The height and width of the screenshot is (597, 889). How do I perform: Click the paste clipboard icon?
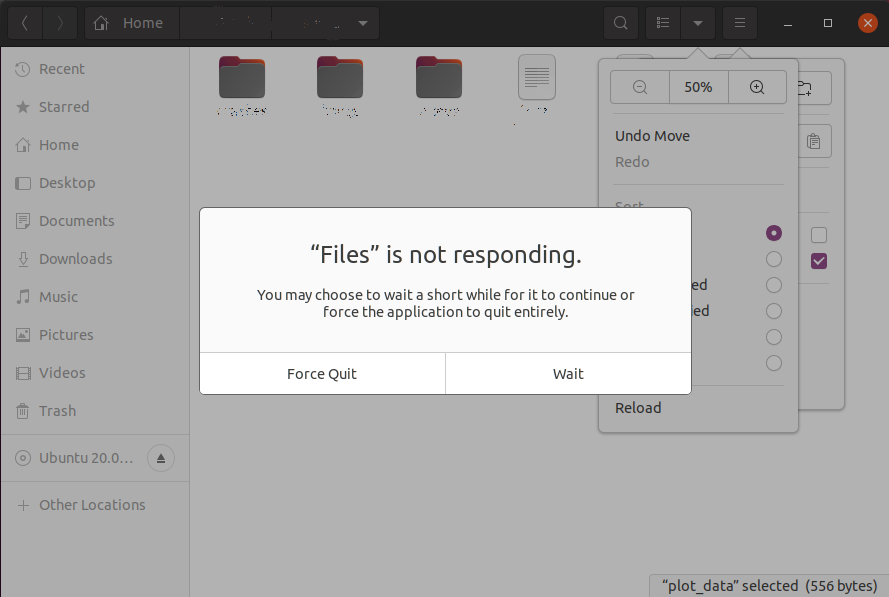814,142
